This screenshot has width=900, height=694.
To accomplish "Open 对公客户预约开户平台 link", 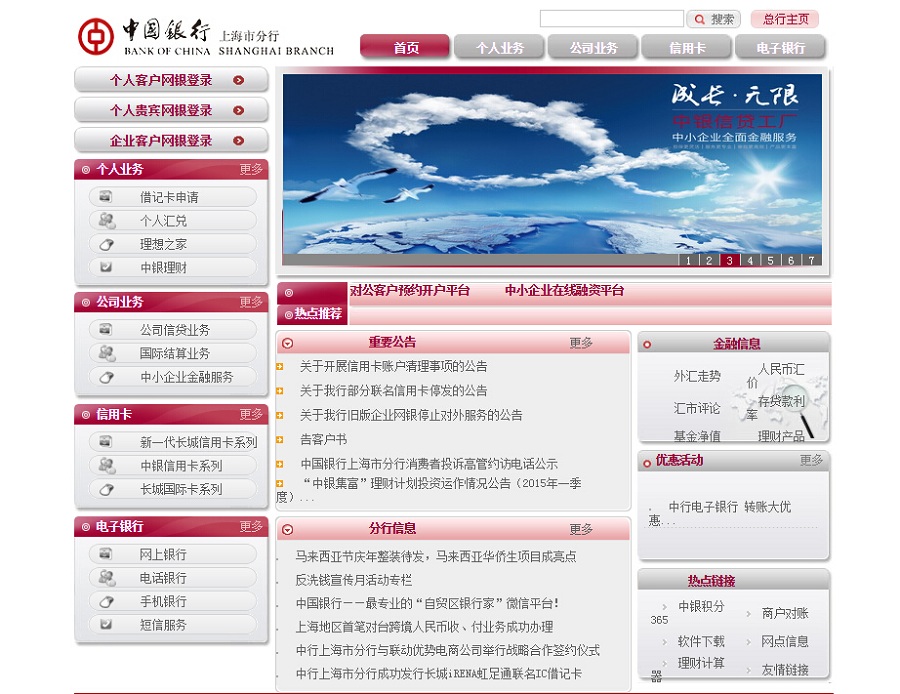I will [410, 290].
